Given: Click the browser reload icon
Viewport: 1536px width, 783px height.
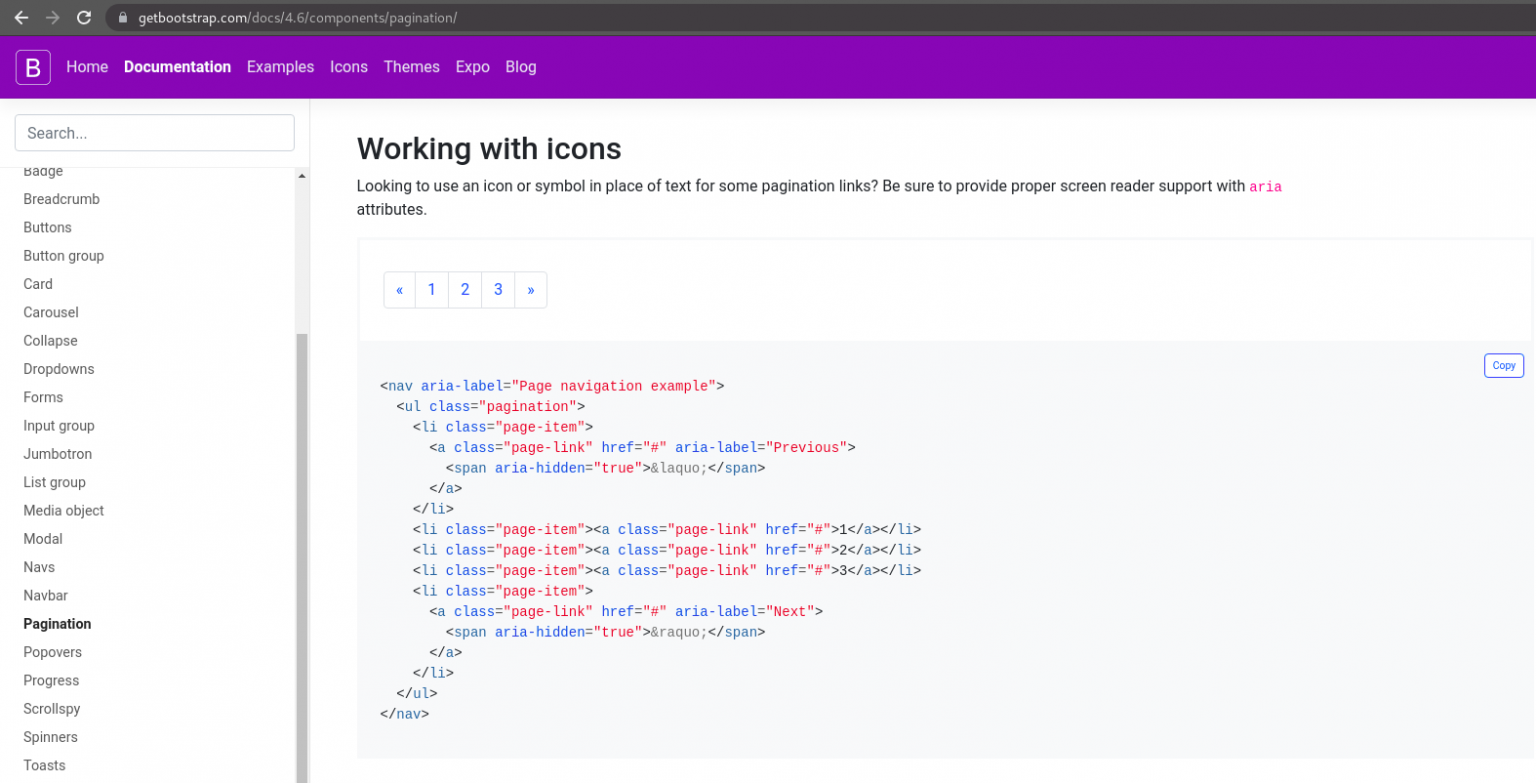Looking at the screenshot, I should (x=84, y=17).
